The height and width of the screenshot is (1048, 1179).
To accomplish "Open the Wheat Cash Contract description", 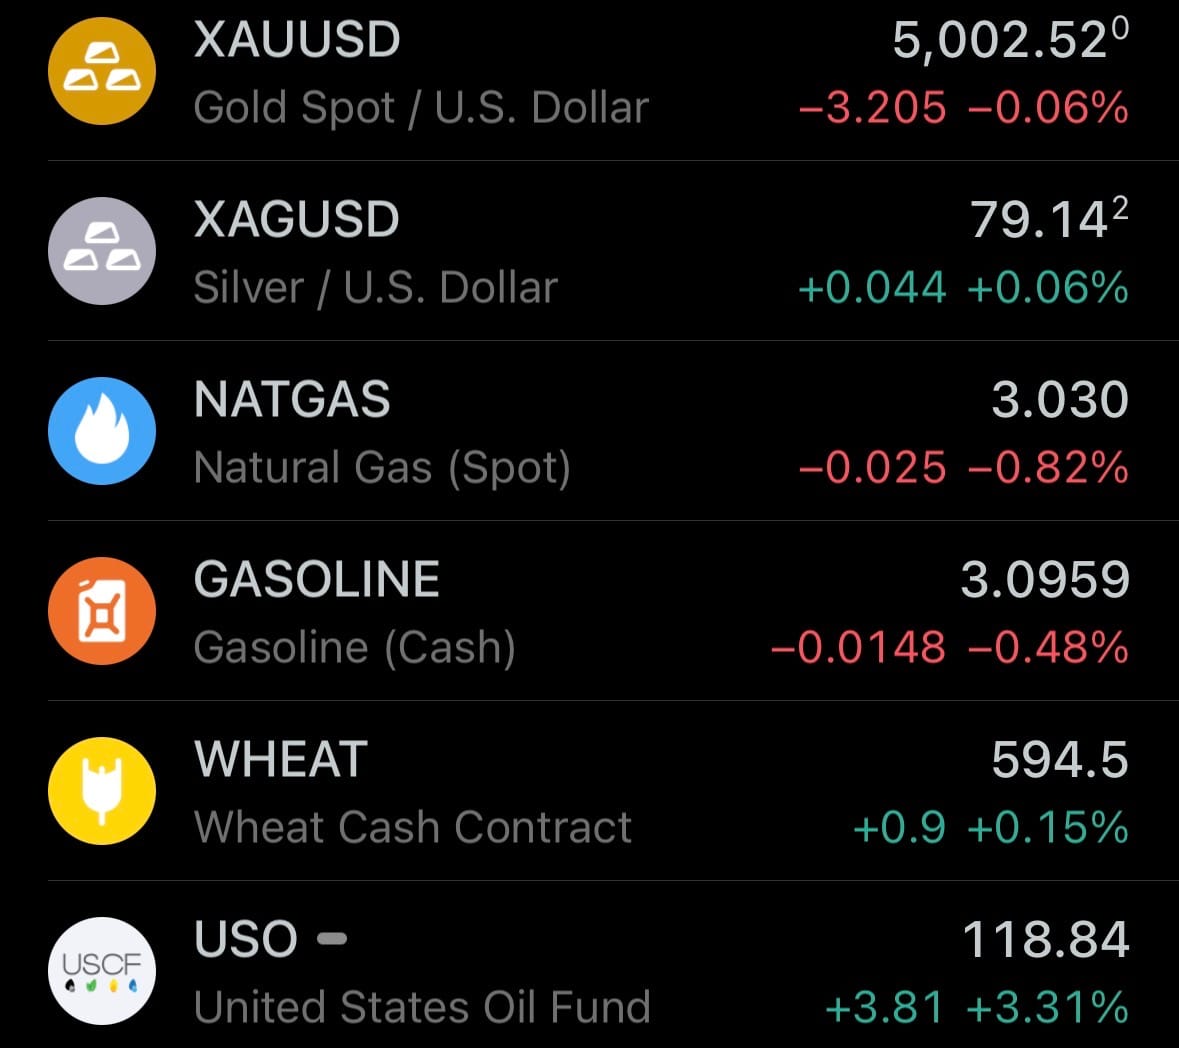I will click(413, 827).
